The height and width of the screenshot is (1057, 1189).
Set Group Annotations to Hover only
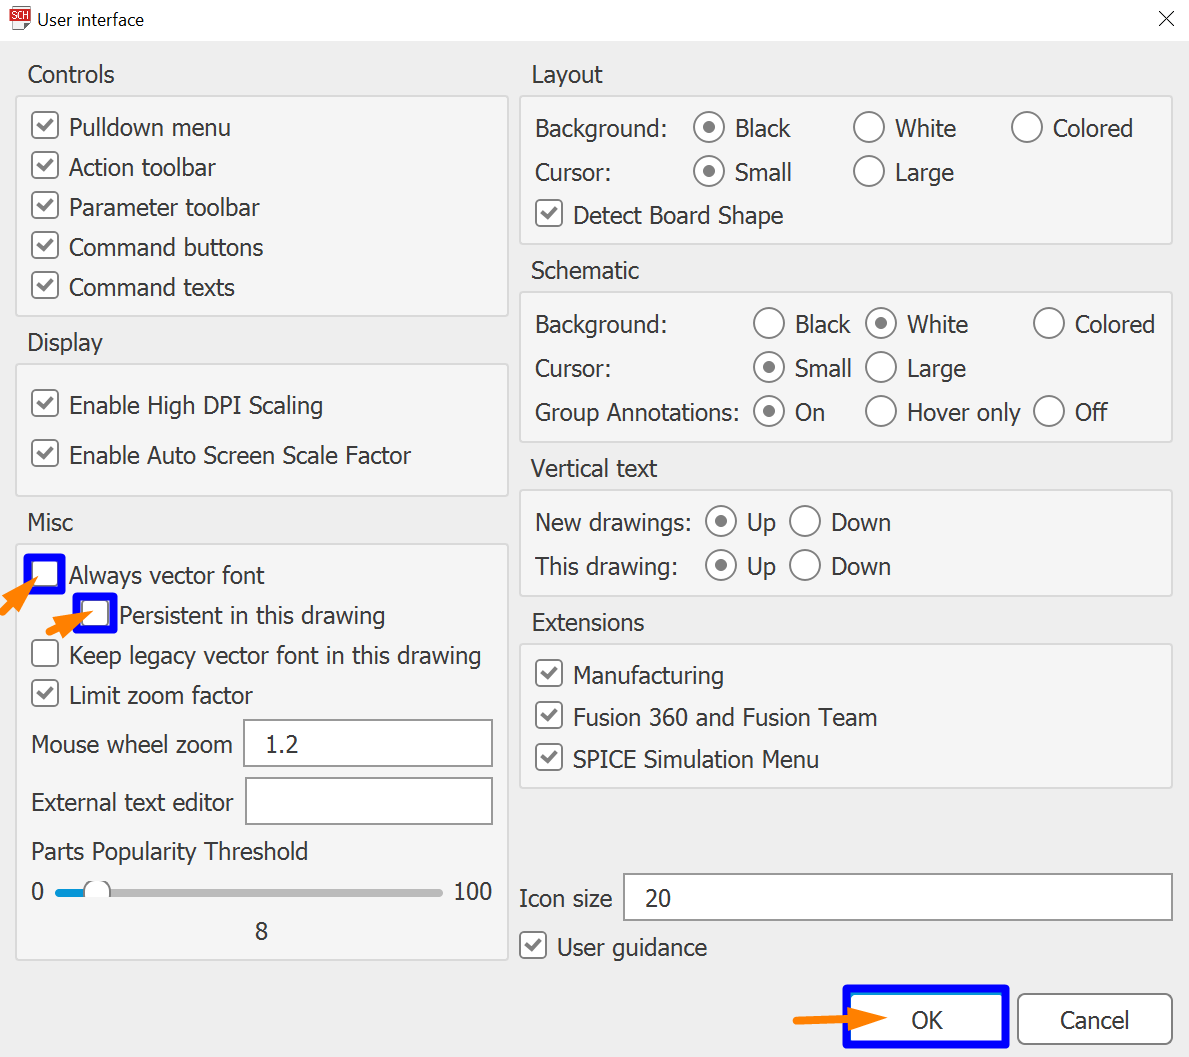(881, 412)
